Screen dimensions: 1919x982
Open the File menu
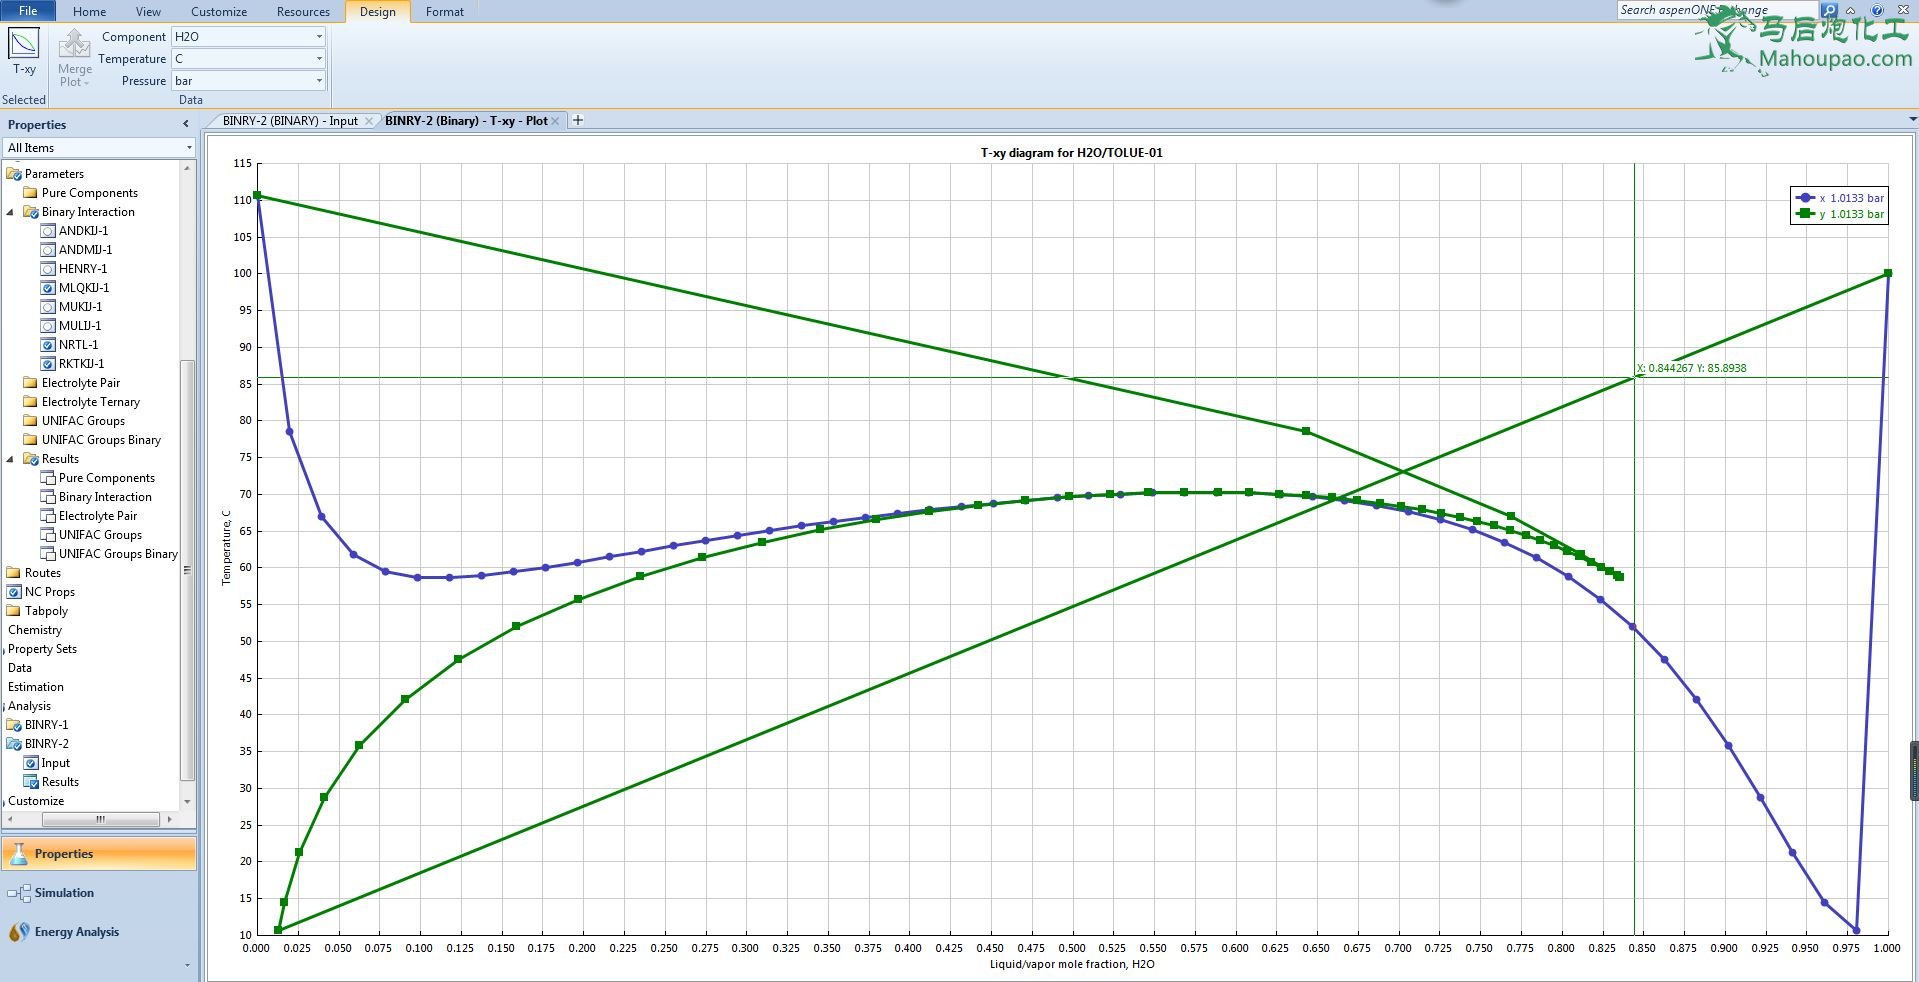click(x=28, y=11)
